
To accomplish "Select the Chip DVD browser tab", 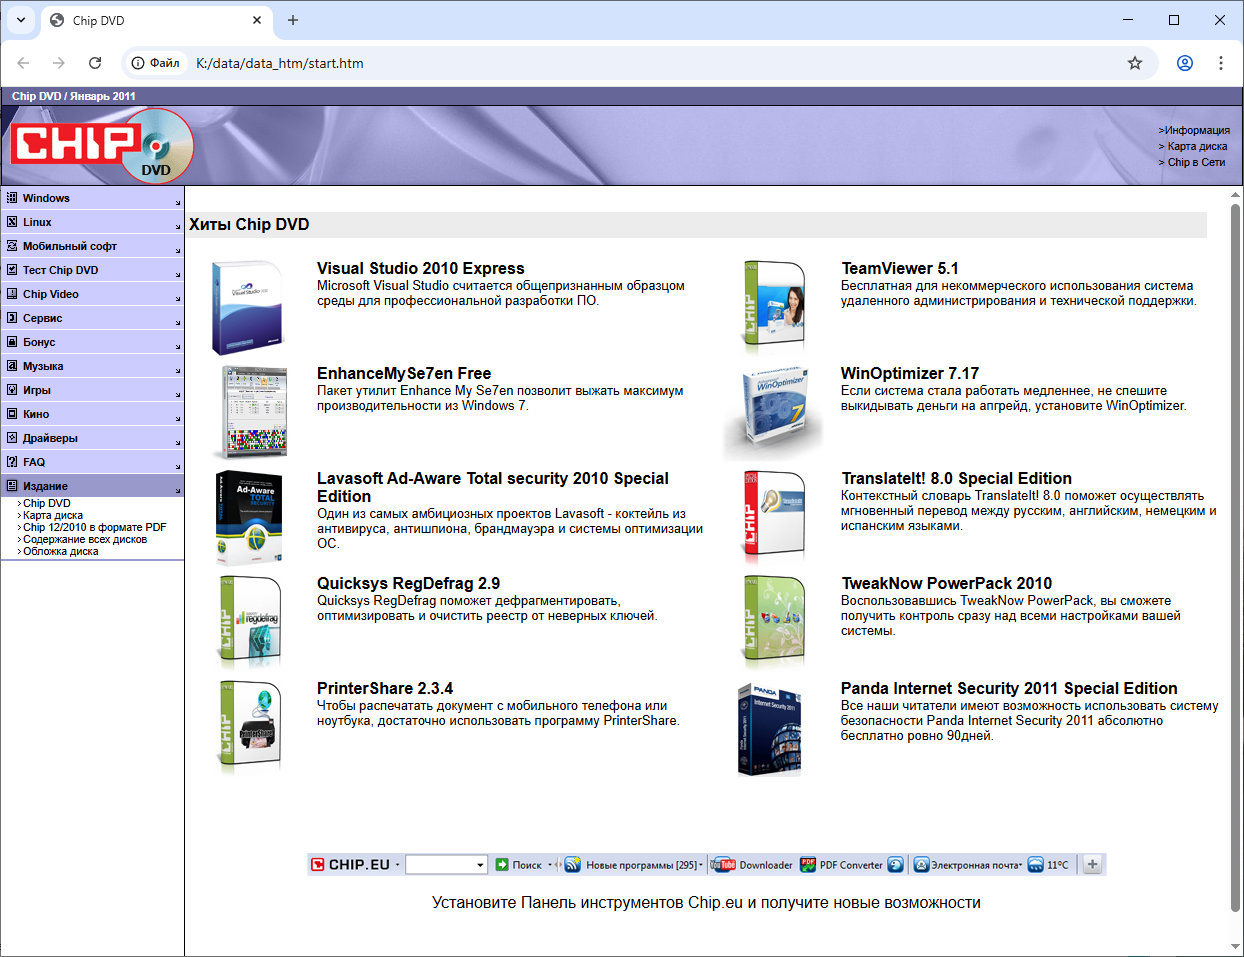I will (156, 21).
